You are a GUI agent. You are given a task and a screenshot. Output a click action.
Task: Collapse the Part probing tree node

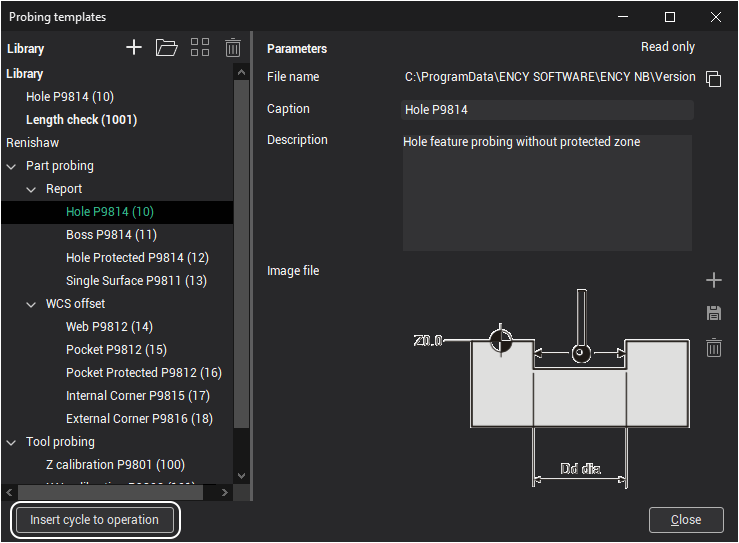[12, 166]
